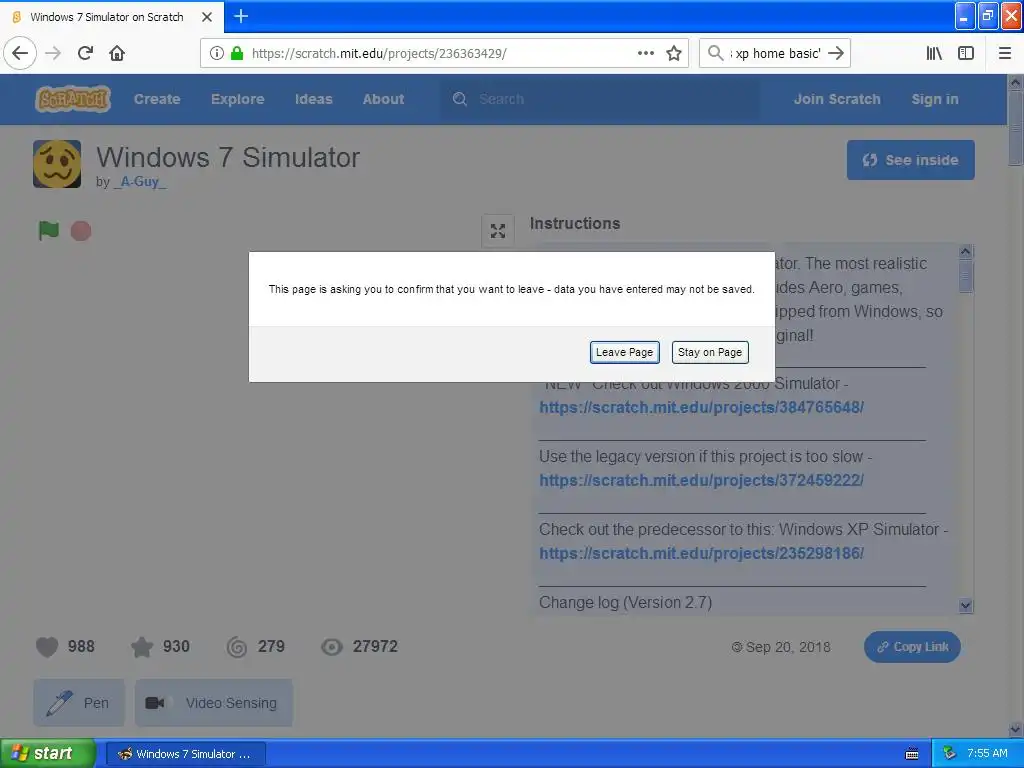
Task: Click the Copy Link button
Action: coord(912,647)
